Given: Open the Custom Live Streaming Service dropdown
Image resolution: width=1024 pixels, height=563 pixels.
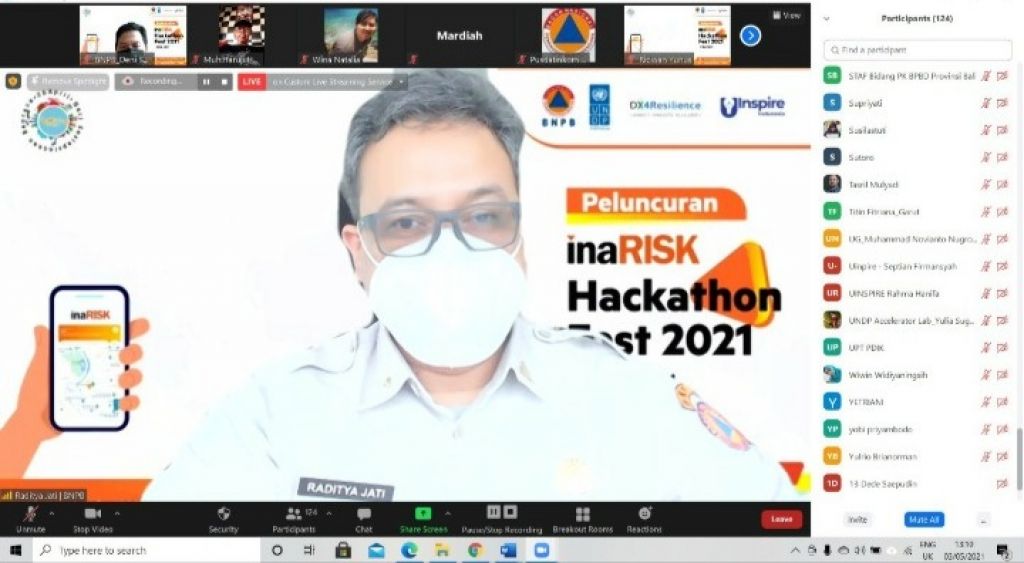Looking at the screenshot, I should coord(401,82).
